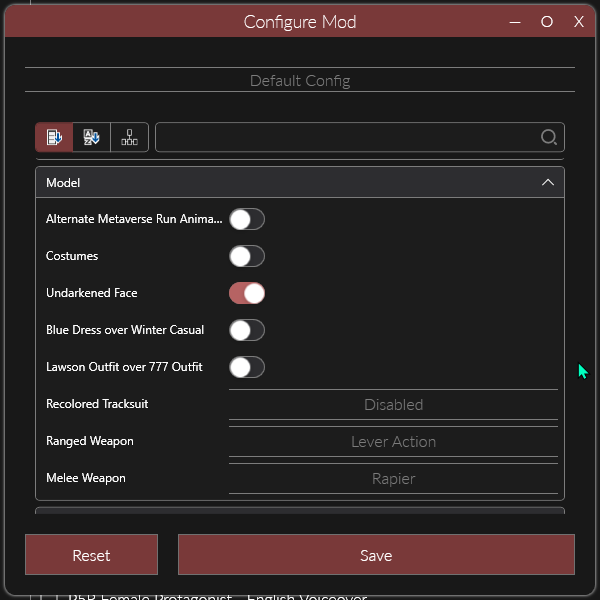Click the Melee Weapon label

pos(86,478)
